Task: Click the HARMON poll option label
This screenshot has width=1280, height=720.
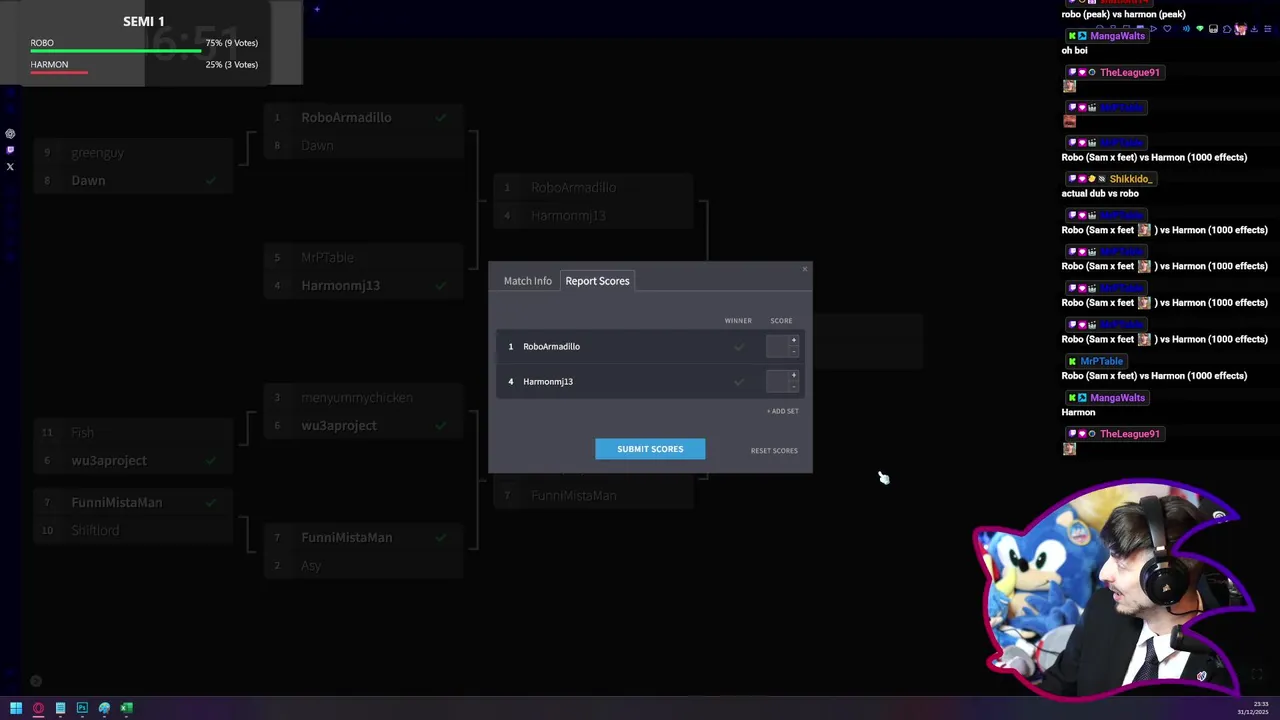Action: coord(49,65)
